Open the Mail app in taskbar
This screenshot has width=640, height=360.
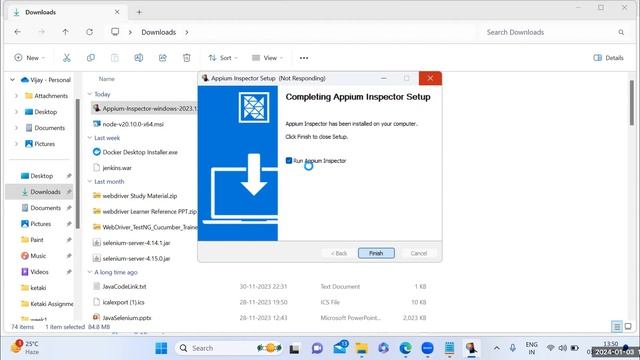coord(340,348)
